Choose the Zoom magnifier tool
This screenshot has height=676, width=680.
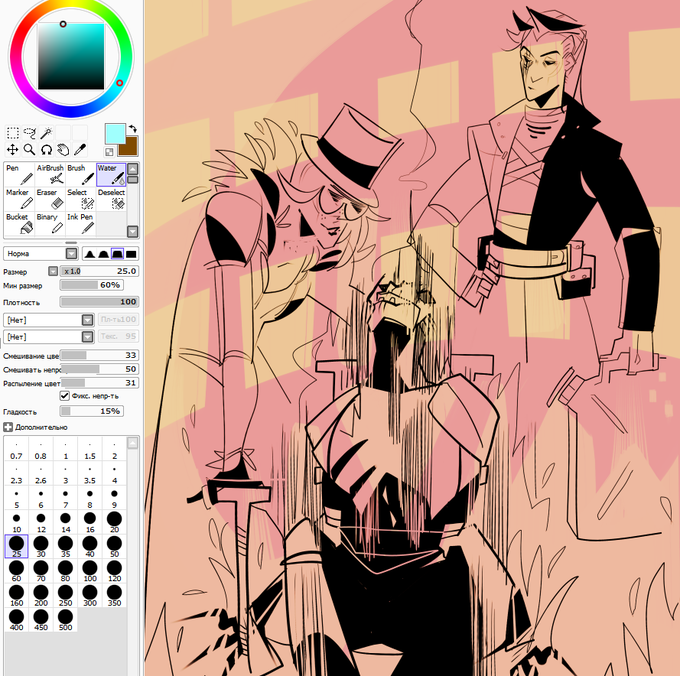tap(29, 150)
